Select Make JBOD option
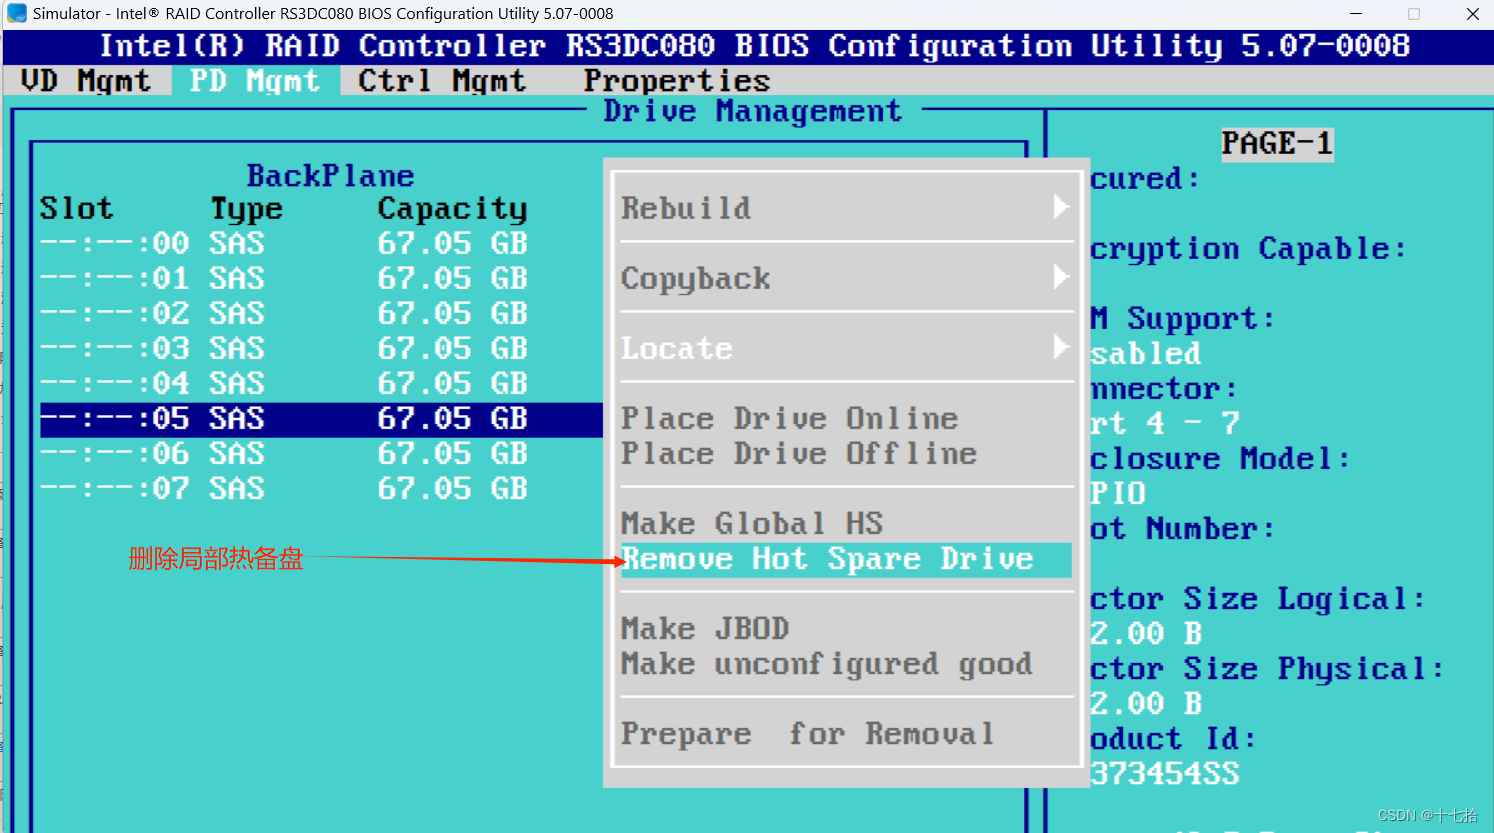Image resolution: width=1494 pixels, height=833 pixels. click(x=705, y=628)
